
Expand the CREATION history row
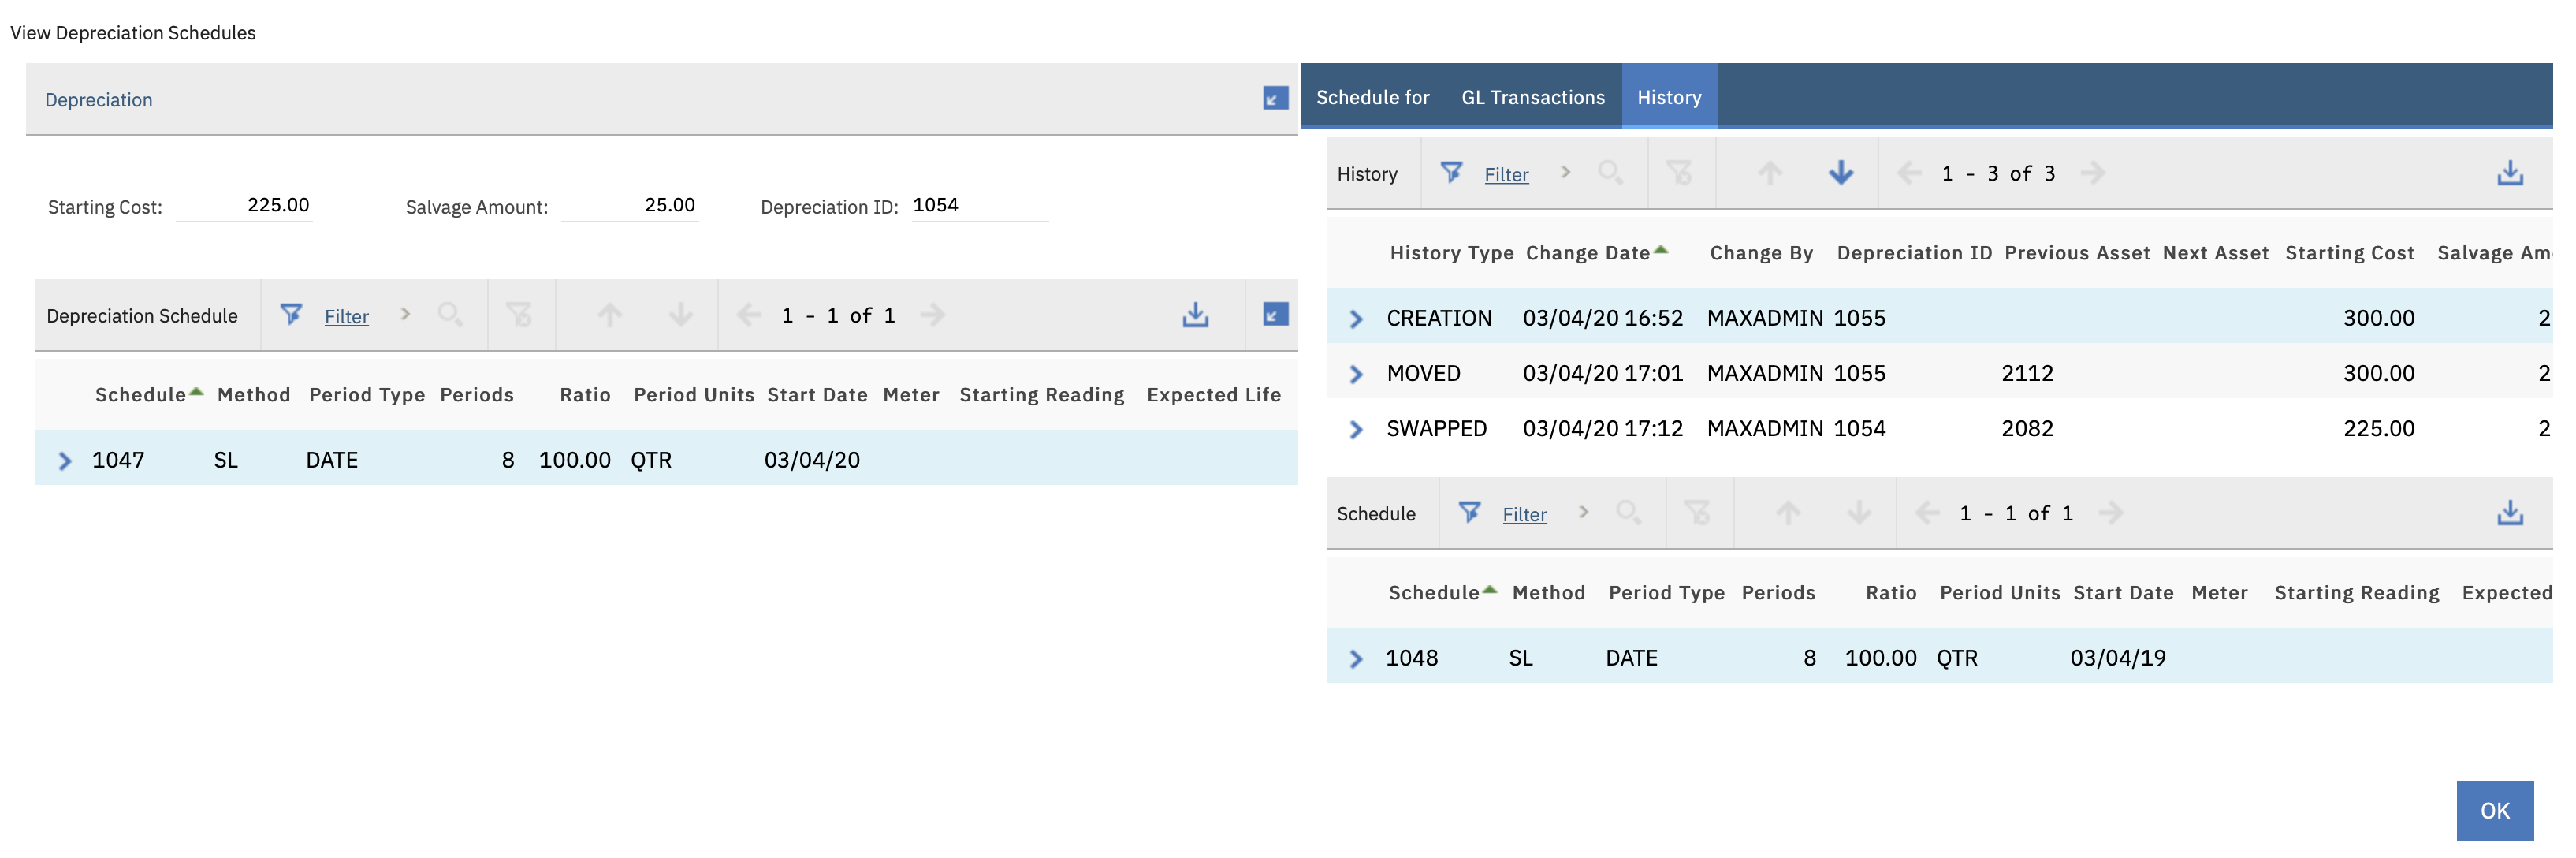pyautogui.click(x=1357, y=318)
